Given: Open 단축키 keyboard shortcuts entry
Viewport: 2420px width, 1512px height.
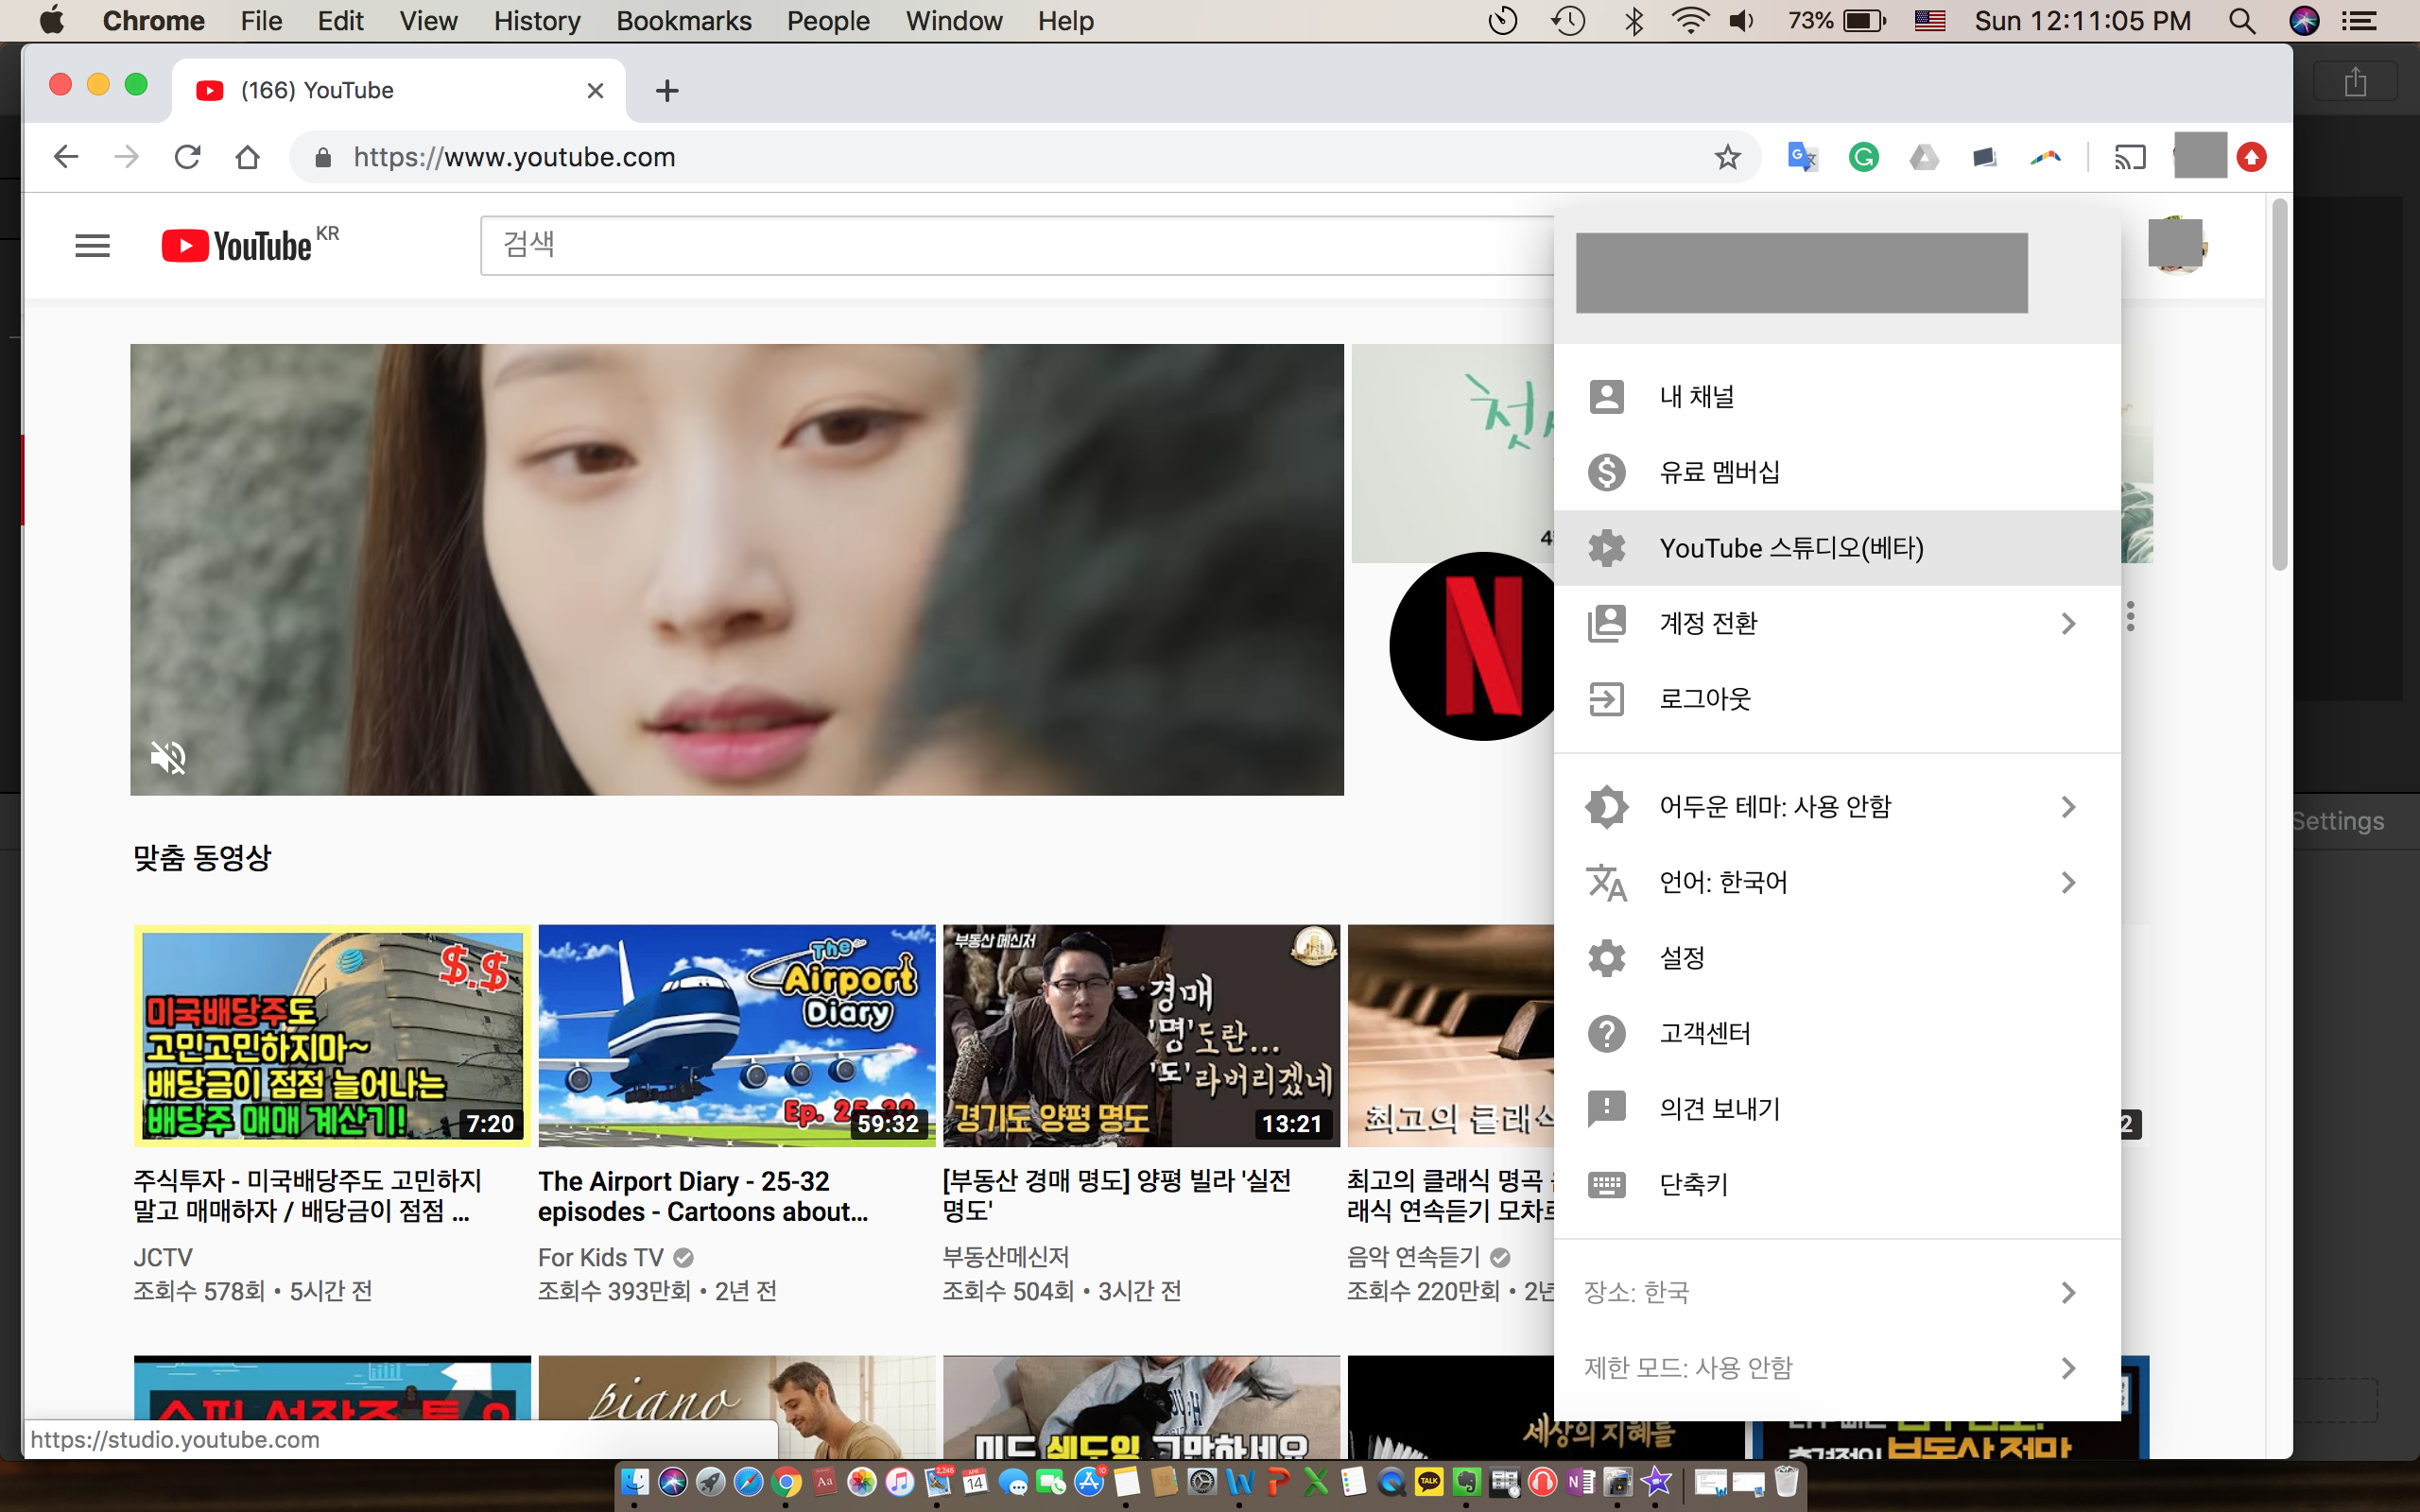Looking at the screenshot, I should 1837,1185.
